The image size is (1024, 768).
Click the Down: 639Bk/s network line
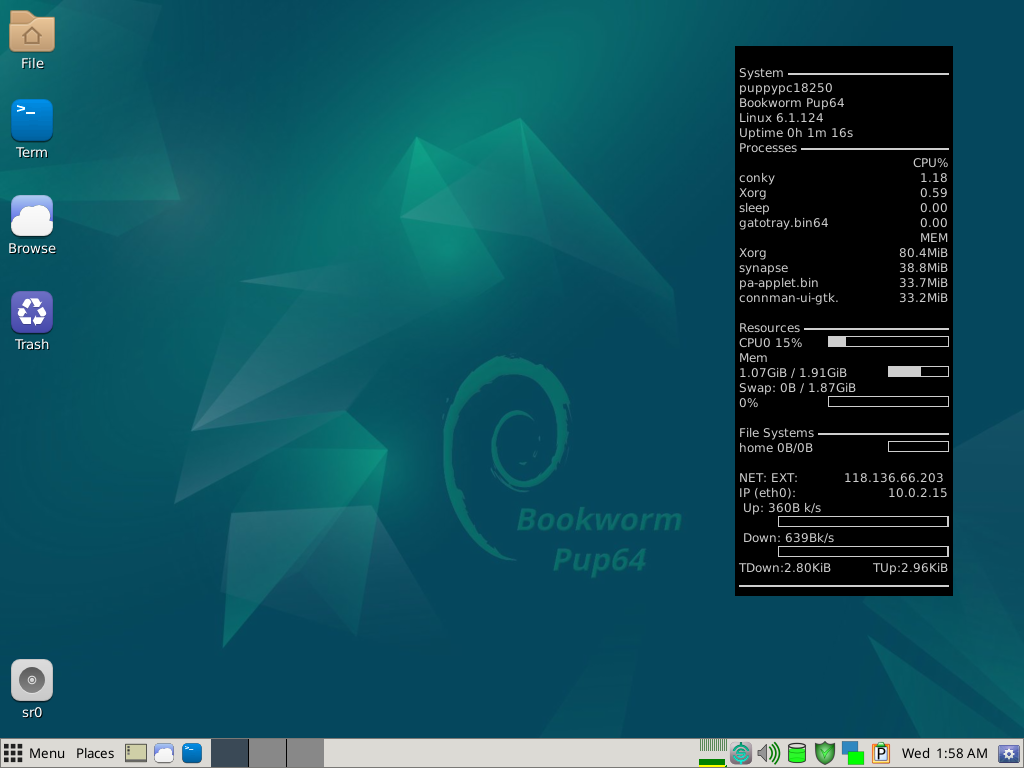788,537
